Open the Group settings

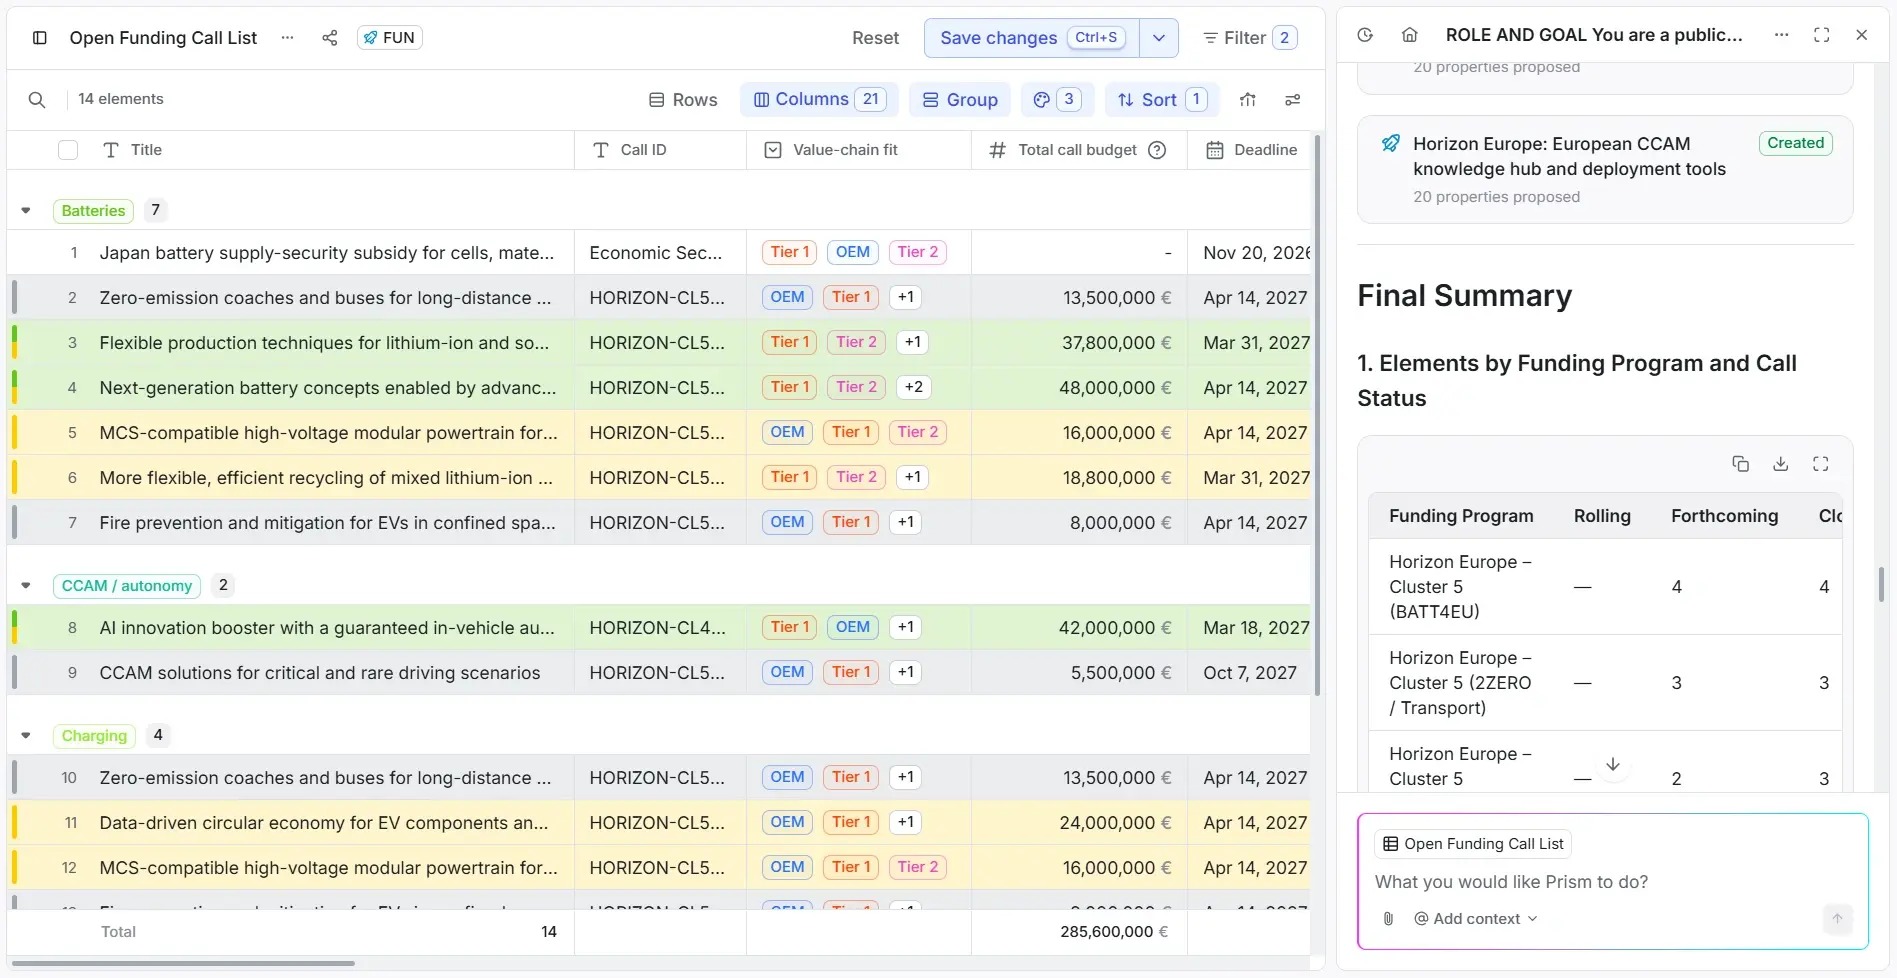960,100
